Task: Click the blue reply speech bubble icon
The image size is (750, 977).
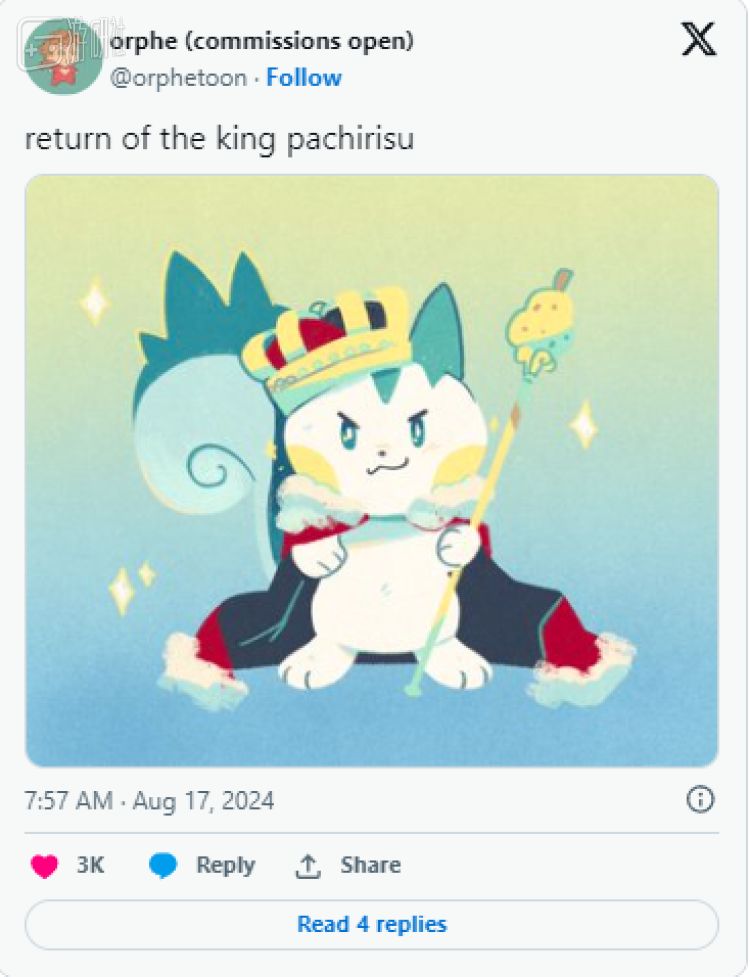Action: click(x=163, y=866)
